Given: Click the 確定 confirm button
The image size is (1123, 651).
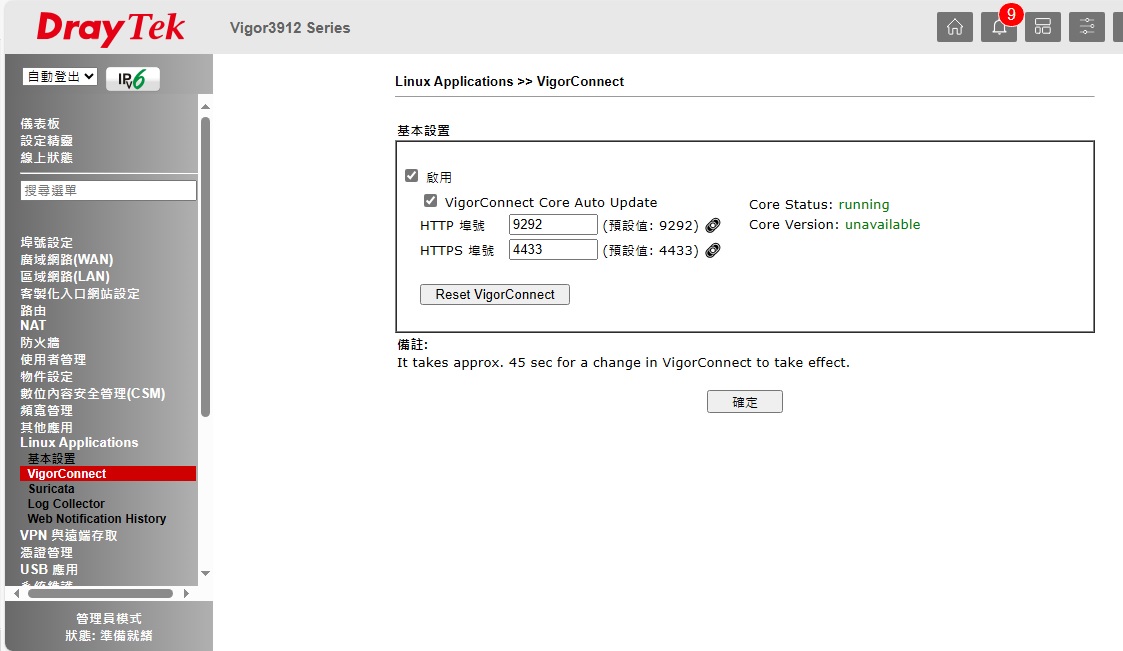Looking at the screenshot, I should pyautogui.click(x=744, y=402).
